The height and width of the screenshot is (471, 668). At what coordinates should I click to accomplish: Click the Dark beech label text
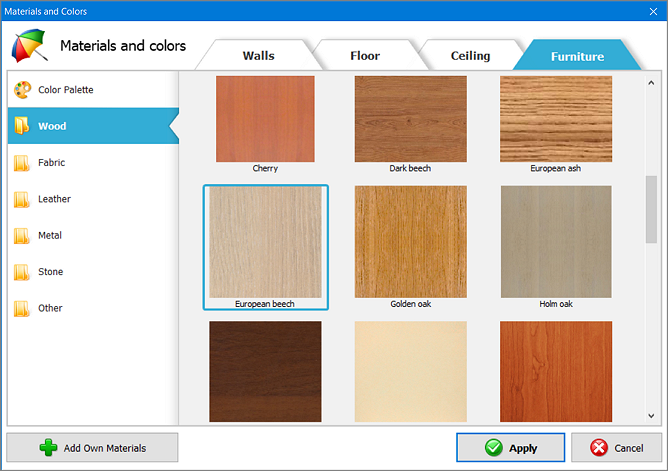pyautogui.click(x=410, y=168)
